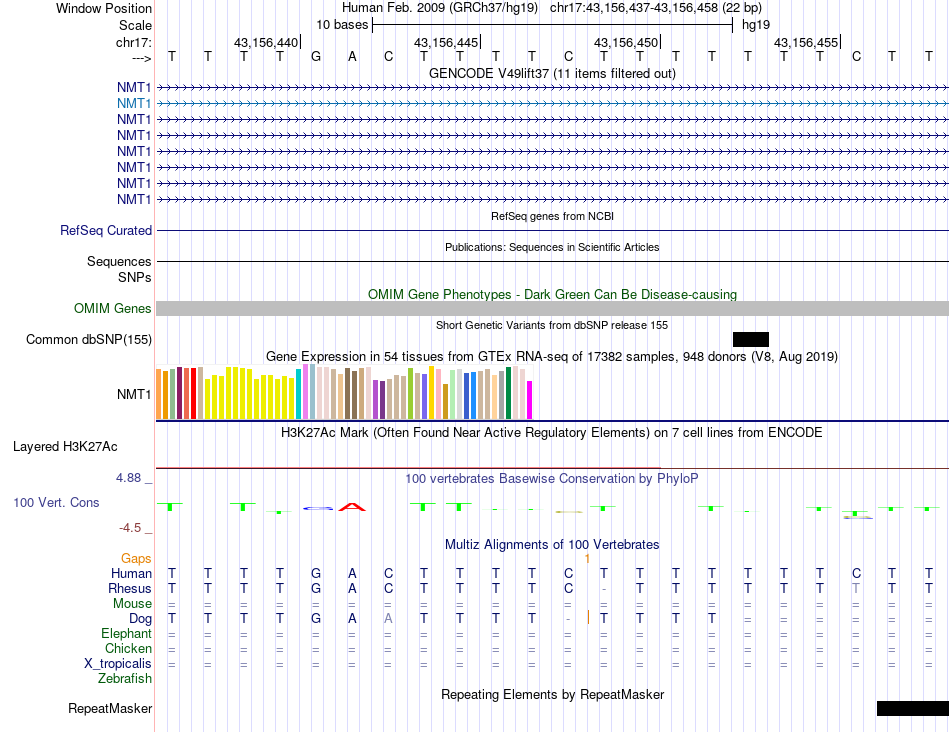Click the chr17: ruler label
The width and height of the screenshot is (950, 732).
tap(134, 42)
